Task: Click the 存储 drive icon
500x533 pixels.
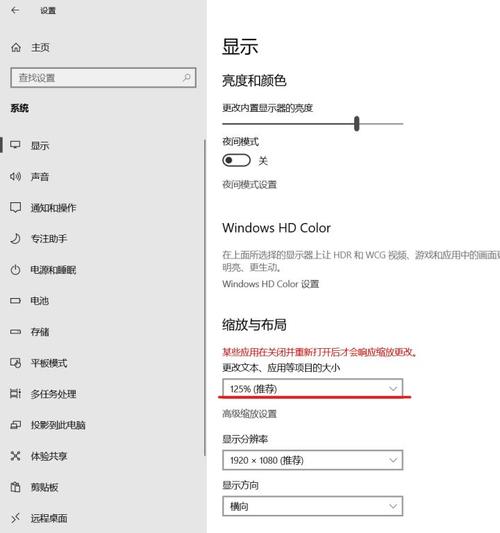Action: pos(15,332)
